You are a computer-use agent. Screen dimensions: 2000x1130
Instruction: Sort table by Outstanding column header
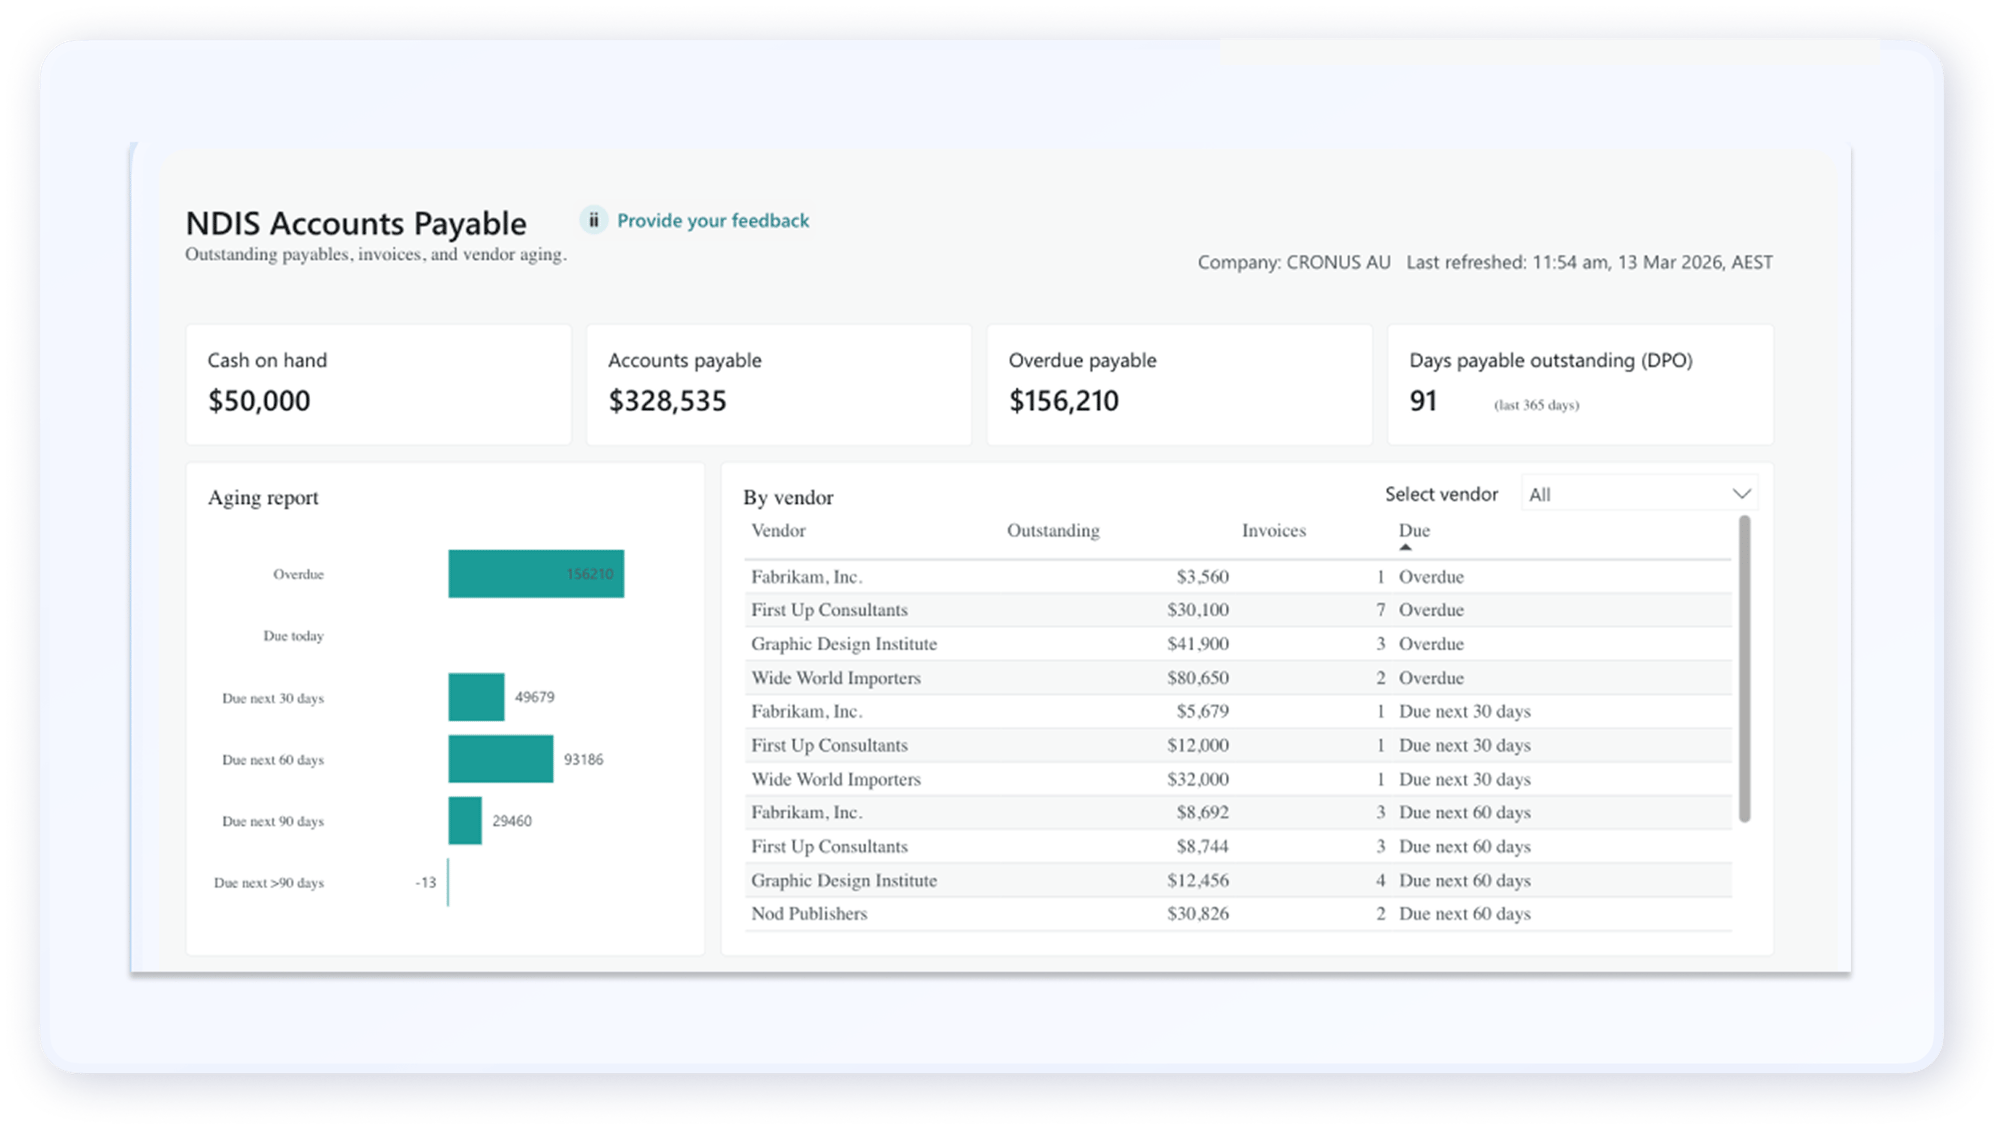tap(1052, 531)
